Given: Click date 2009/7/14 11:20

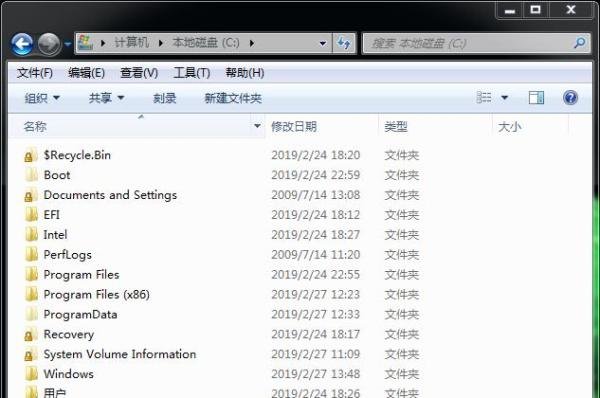Looking at the screenshot, I should tap(316, 254).
